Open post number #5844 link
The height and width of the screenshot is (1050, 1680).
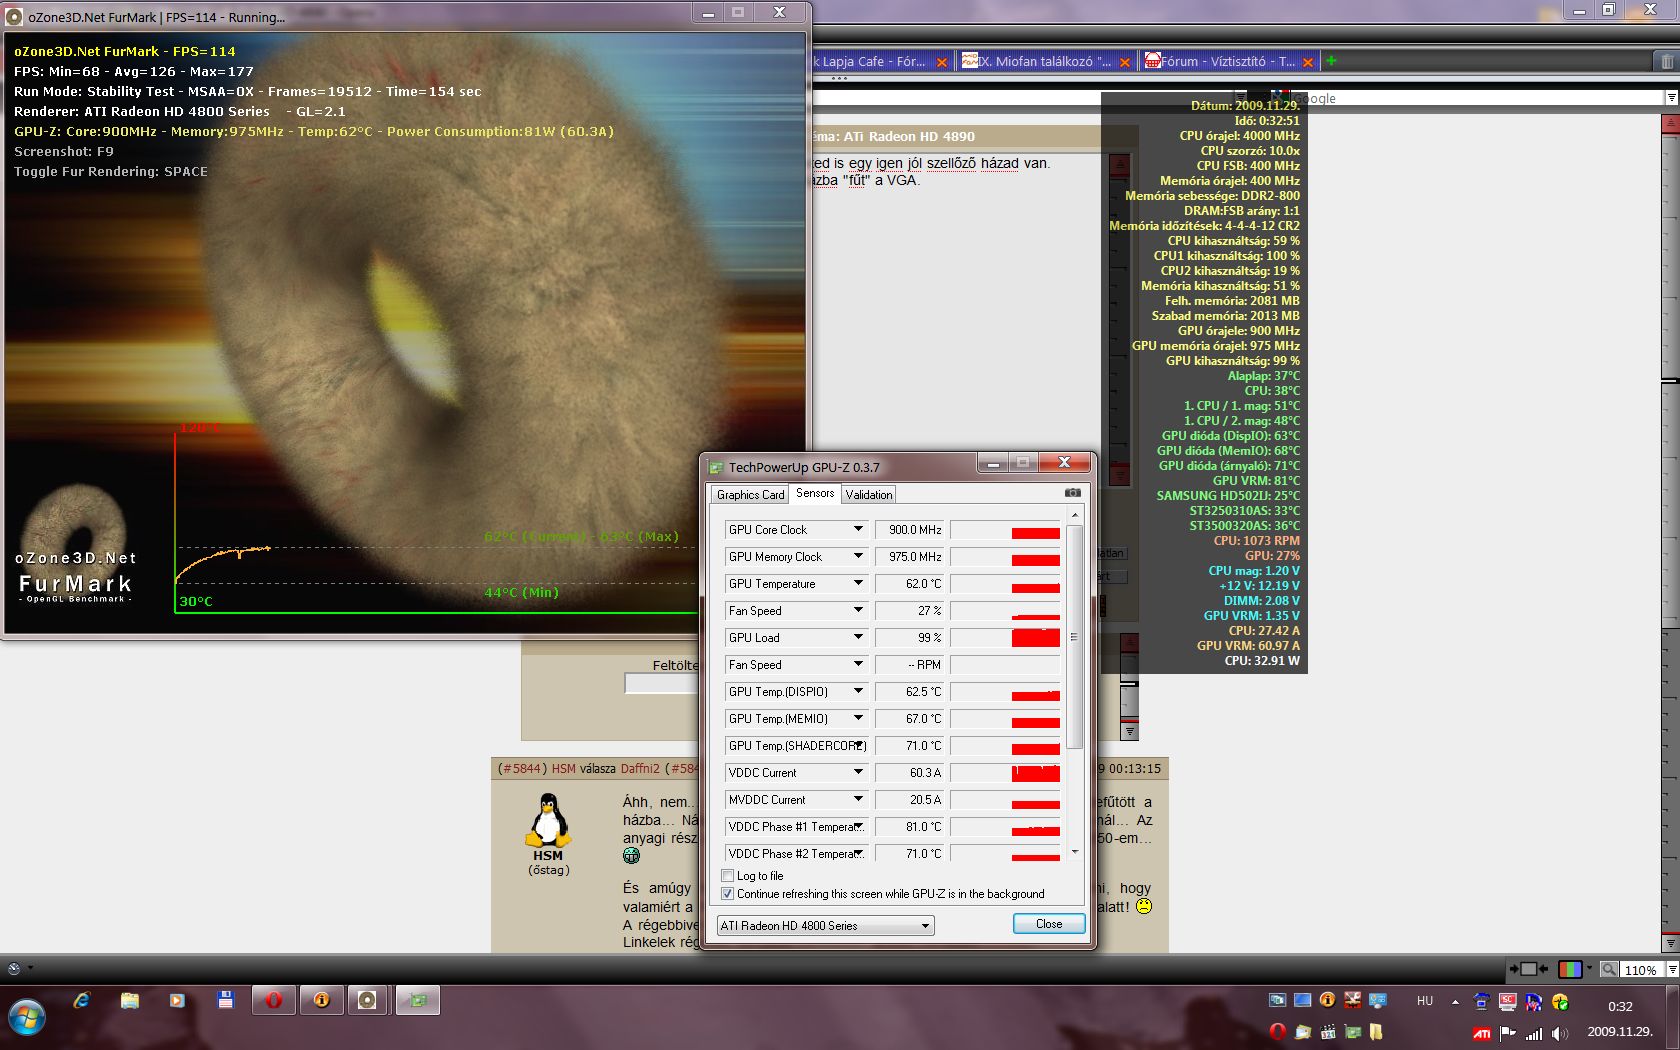(521, 768)
